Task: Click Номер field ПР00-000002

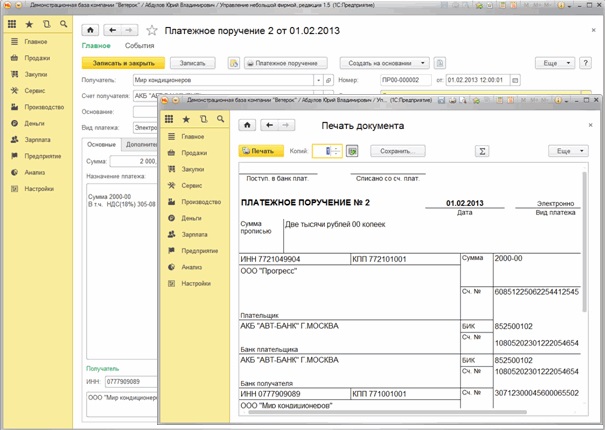Action: (x=406, y=80)
